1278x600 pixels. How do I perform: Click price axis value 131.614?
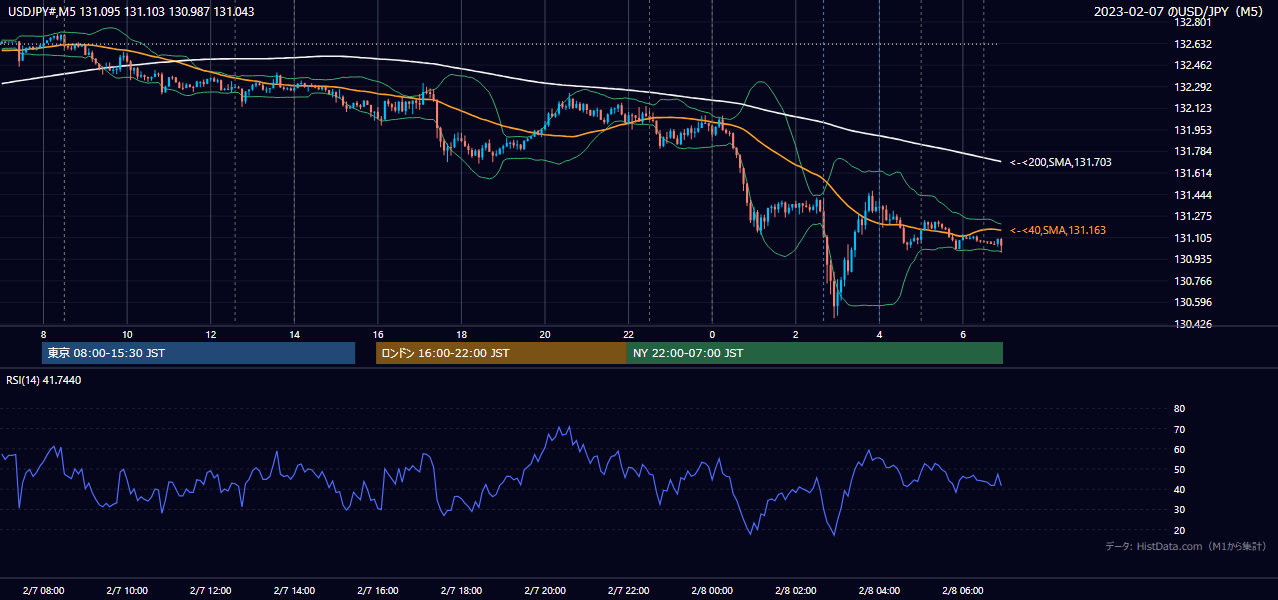click(x=1193, y=173)
